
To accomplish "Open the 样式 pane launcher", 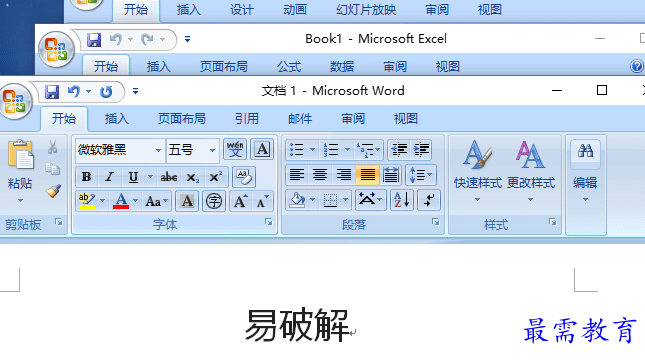I will coord(552,222).
